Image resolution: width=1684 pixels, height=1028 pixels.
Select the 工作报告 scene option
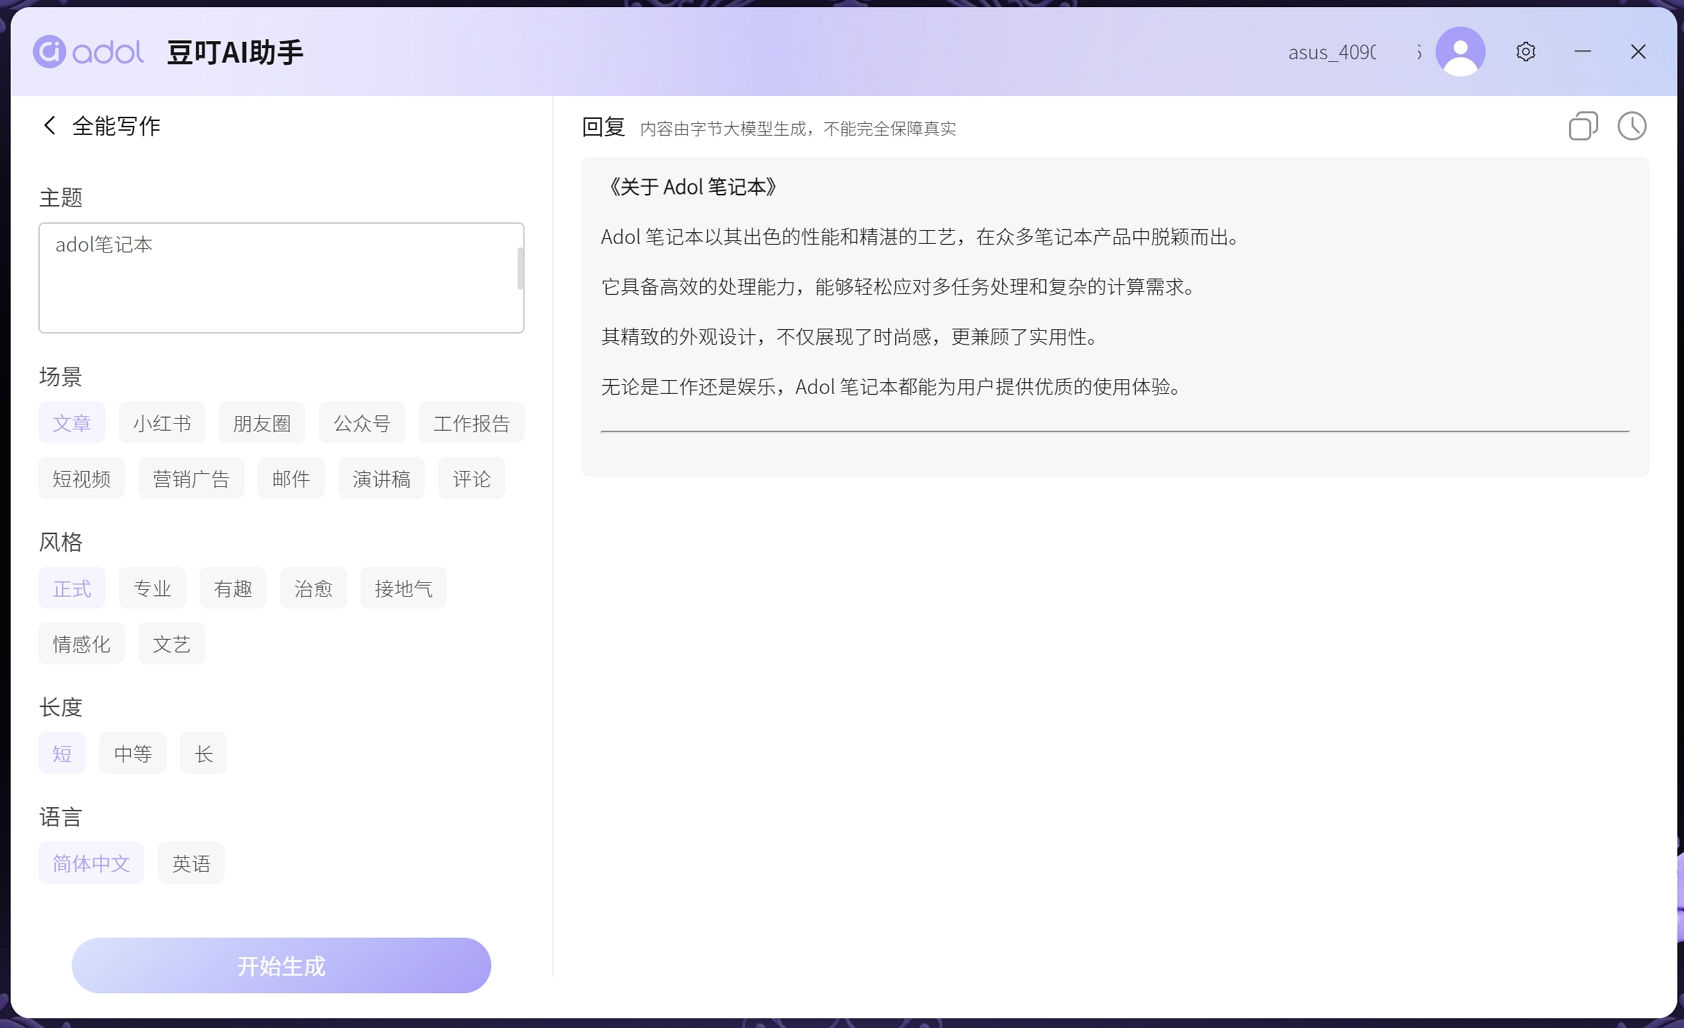pos(472,423)
